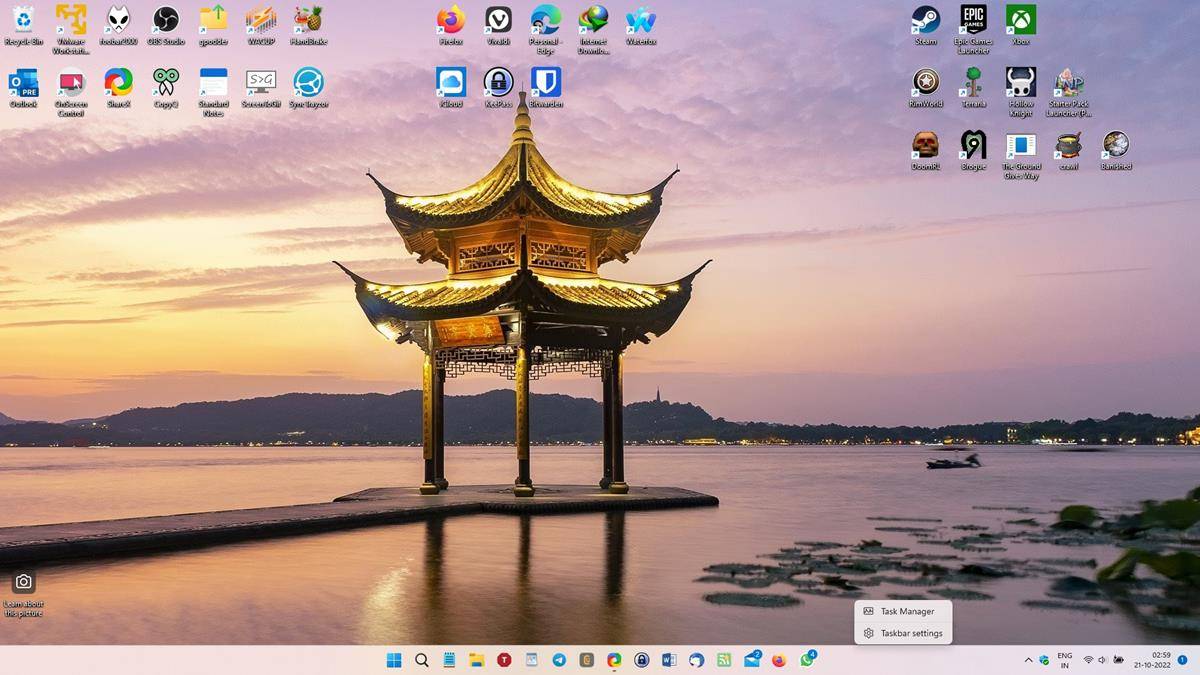Open Windows Search from the taskbar
The image size is (1200, 675).
422,660
